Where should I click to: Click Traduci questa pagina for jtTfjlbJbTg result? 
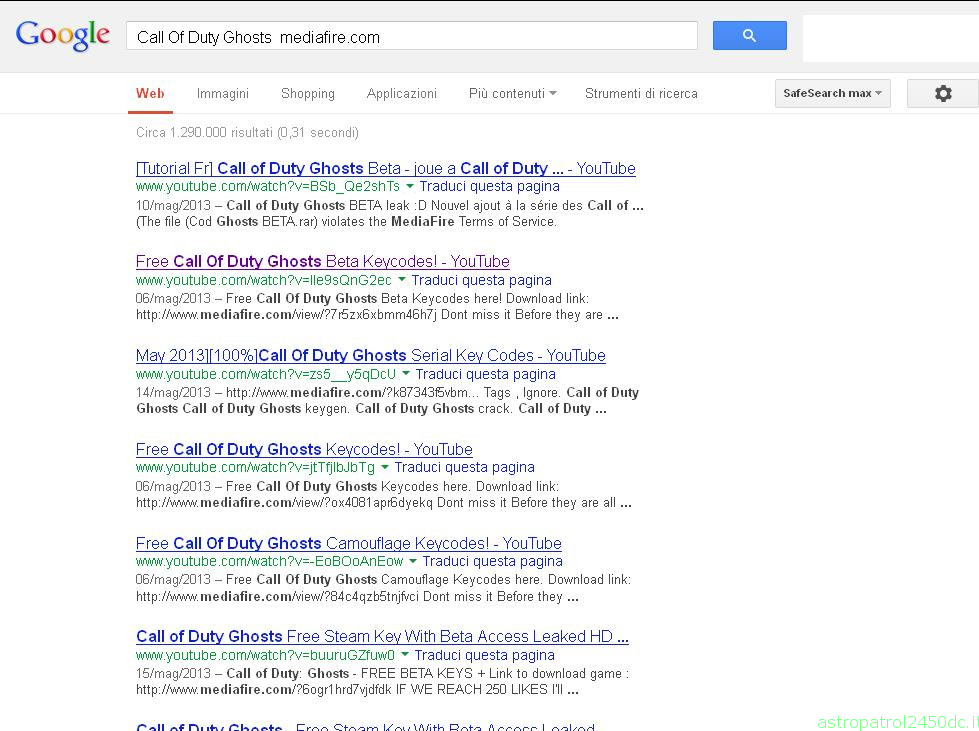coord(465,468)
